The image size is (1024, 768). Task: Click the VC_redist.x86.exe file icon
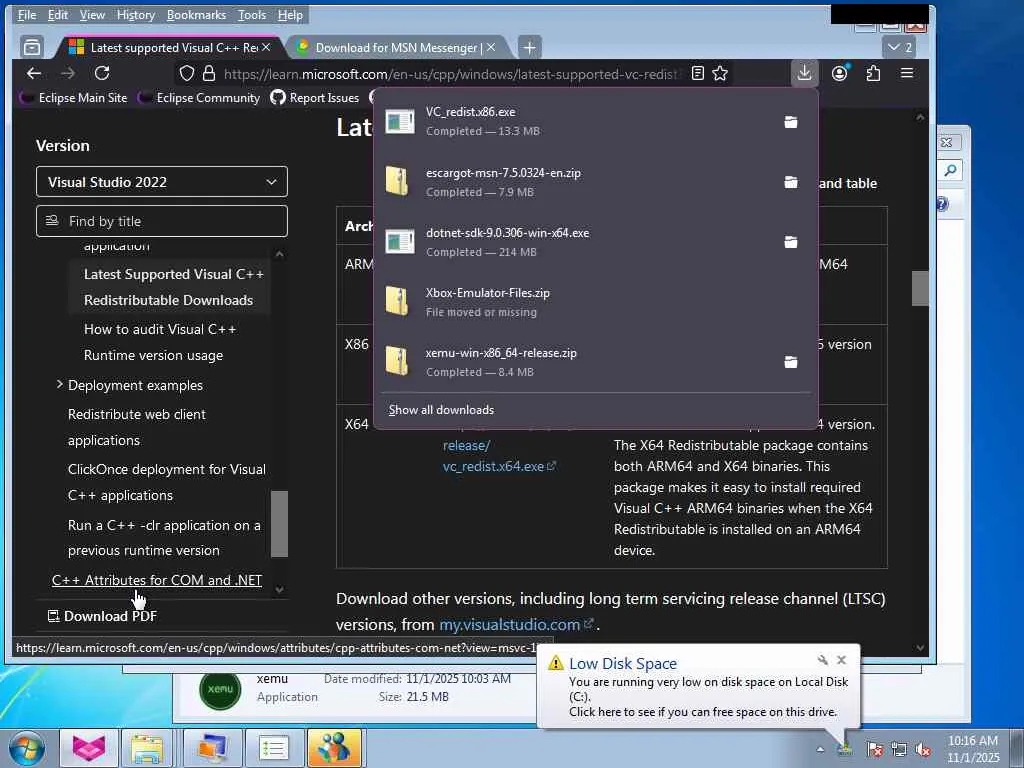tap(400, 121)
